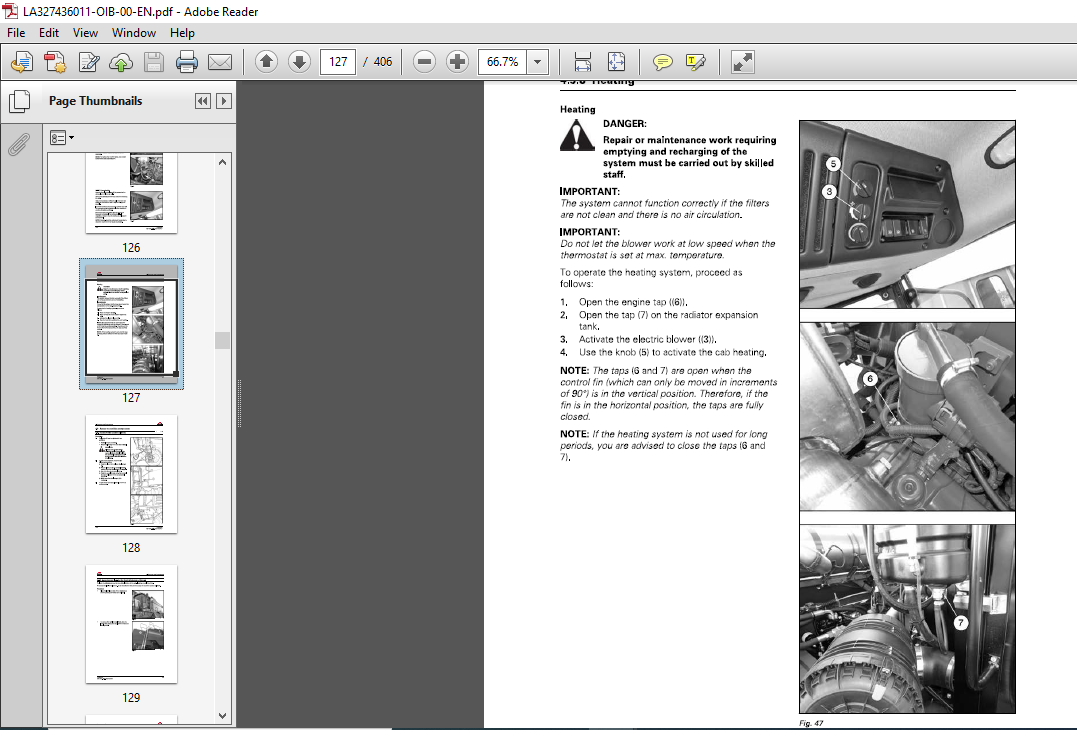Open the thumbnail options dropdown menu
The image size is (1077, 730).
[x=62, y=138]
